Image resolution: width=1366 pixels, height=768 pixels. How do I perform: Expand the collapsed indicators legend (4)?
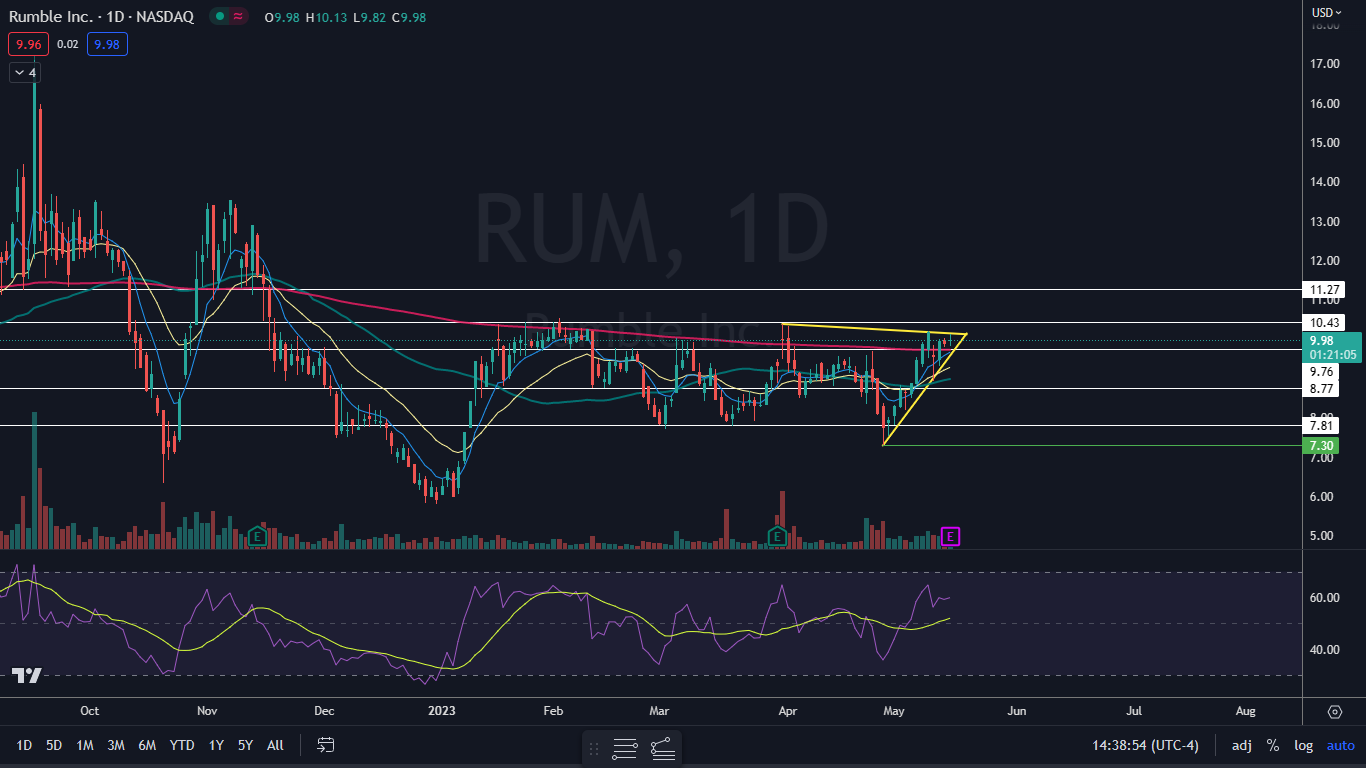pos(24,73)
